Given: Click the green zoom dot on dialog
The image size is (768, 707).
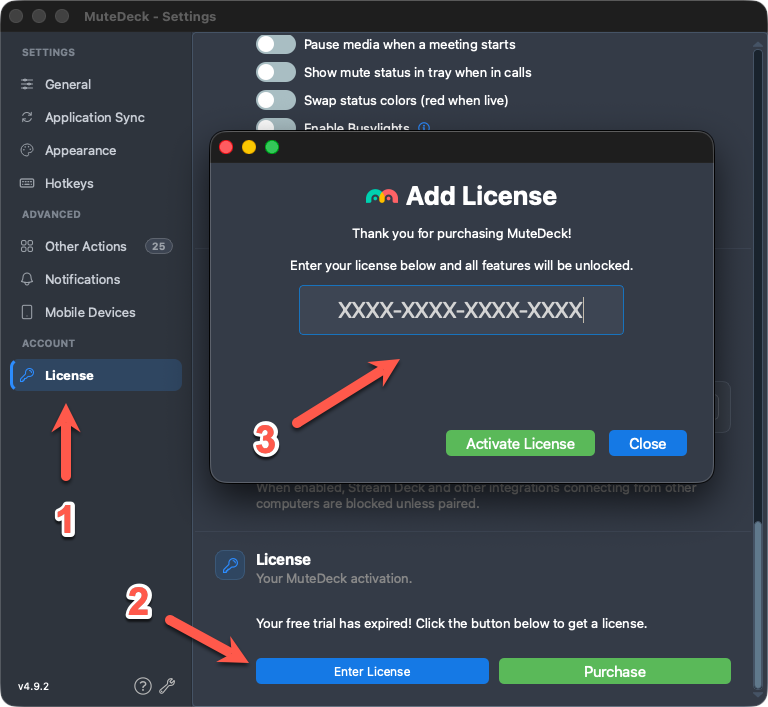Looking at the screenshot, I should point(272,147).
